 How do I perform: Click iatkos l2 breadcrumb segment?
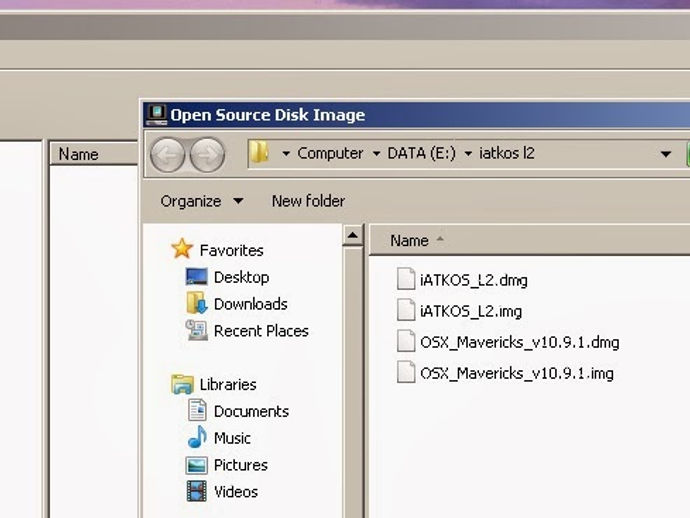tap(506, 153)
